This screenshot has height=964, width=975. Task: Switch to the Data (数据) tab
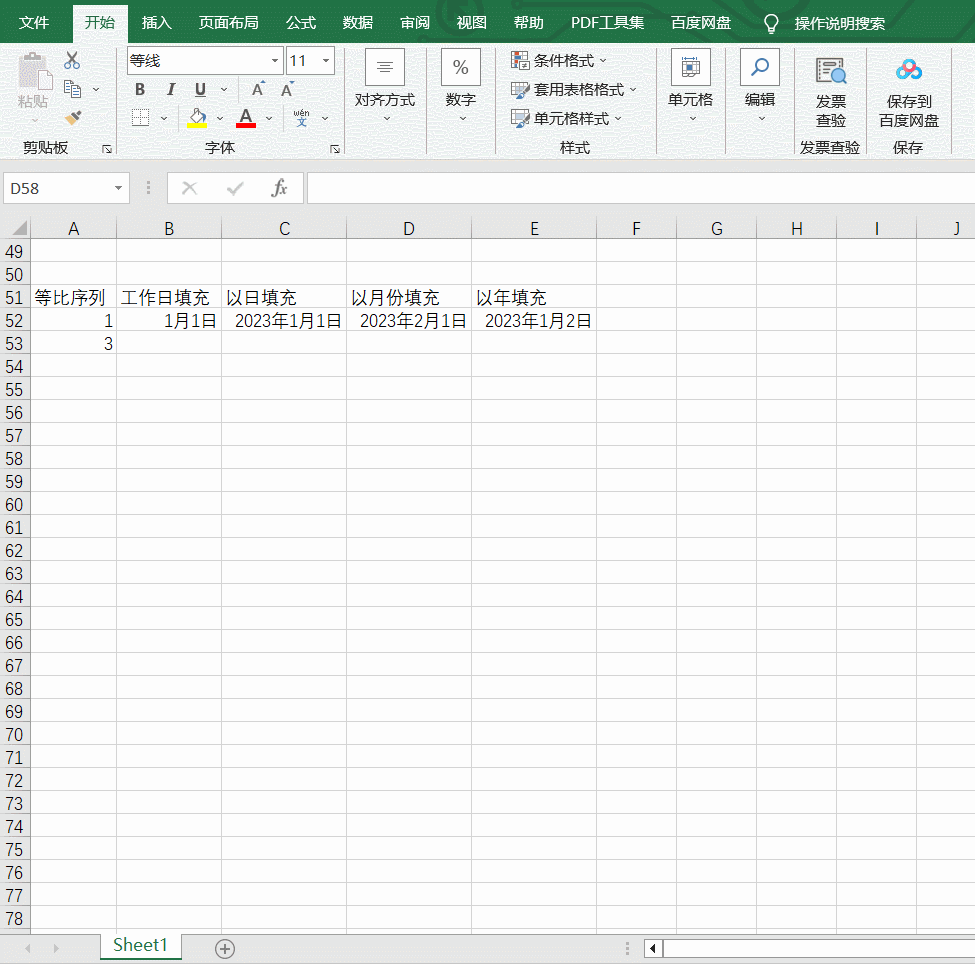(x=358, y=23)
